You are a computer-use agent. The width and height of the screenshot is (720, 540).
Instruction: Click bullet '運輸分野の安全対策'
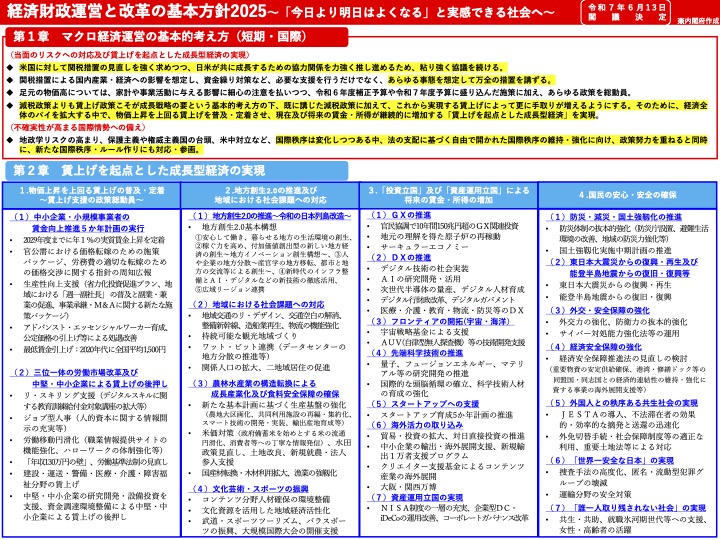tap(595, 495)
